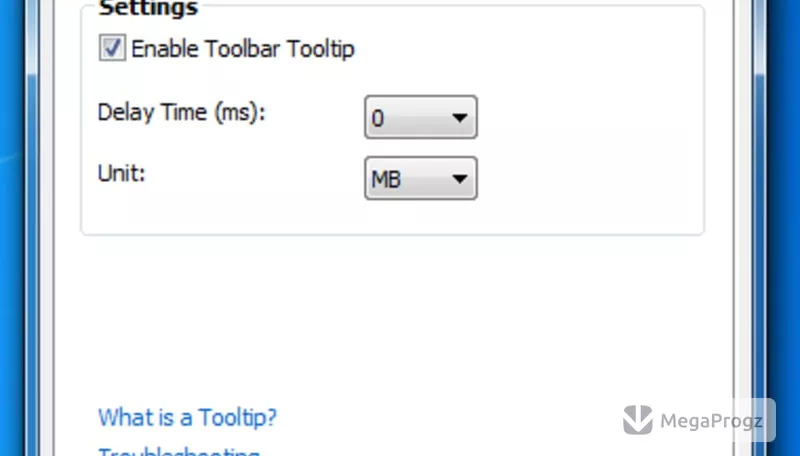Screen dimensions: 800x456
Task: Click the "Delay Time (ms):" label
Action: pyautogui.click(x=182, y=112)
